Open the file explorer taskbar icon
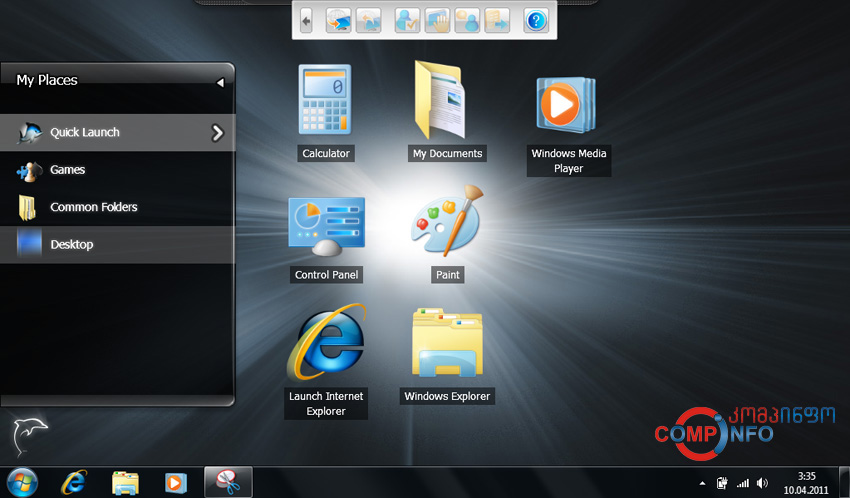 (125, 483)
